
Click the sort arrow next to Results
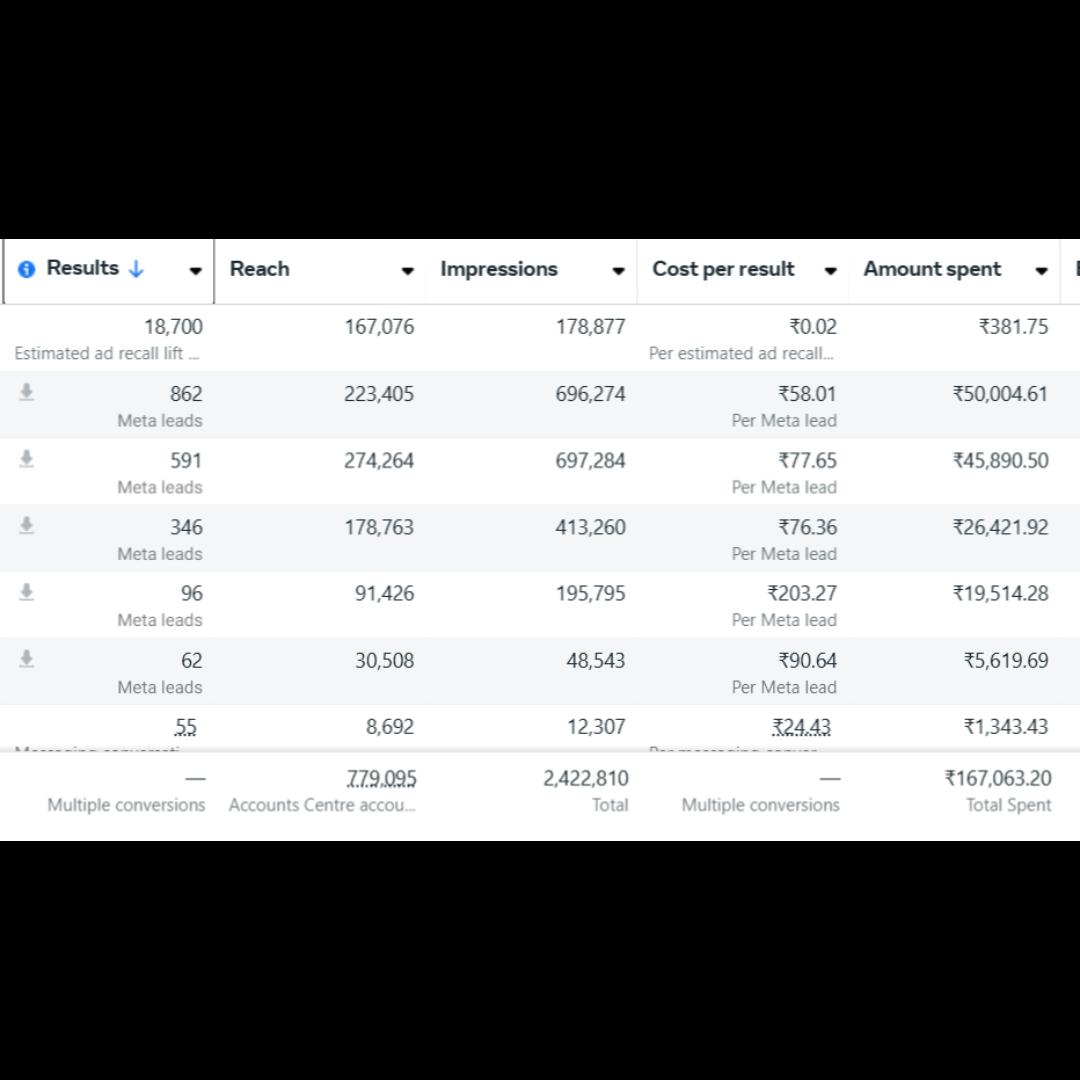136,269
